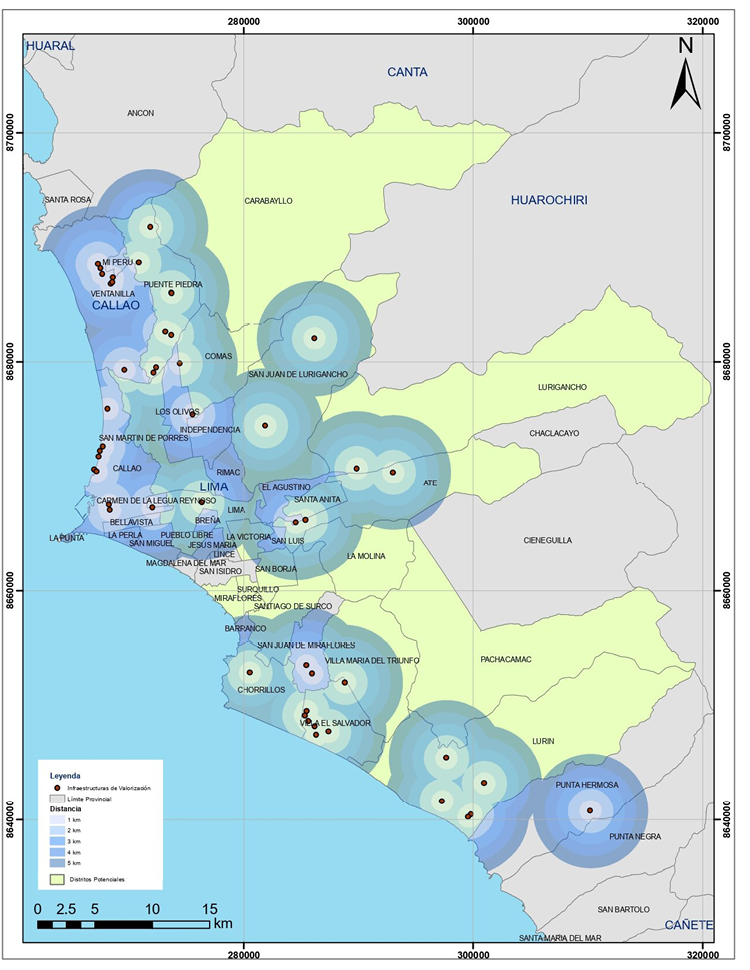Click the Límite Provincial legend symbol

pos(57,799)
